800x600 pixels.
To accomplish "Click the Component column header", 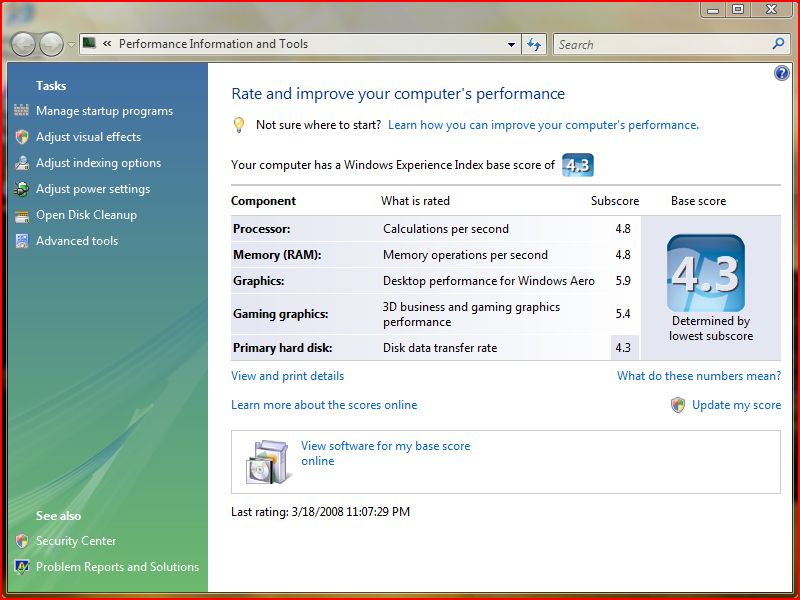I will click(x=263, y=201).
